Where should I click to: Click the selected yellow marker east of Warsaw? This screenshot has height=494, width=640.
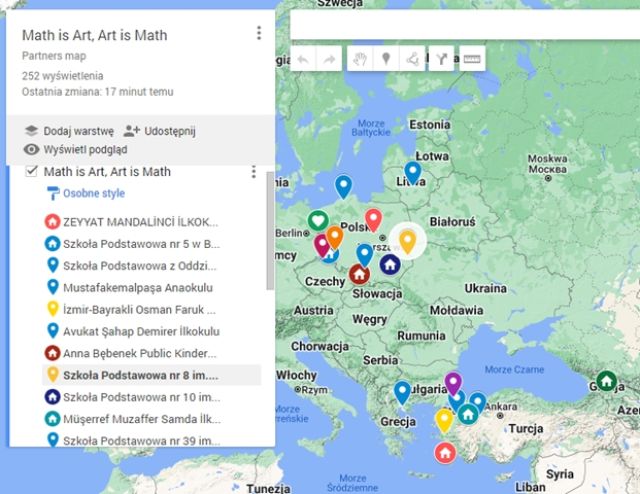pyautogui.click(x=407, y=241)
